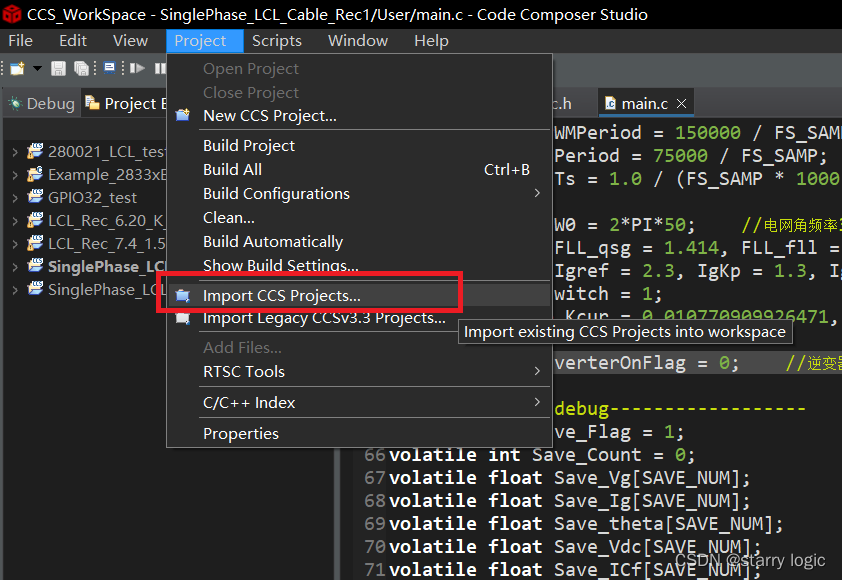Image resolution: width=842 pixels, height=580 pixels.
Task: Select Build All from the menu
Action: click(x=359, y=170)
